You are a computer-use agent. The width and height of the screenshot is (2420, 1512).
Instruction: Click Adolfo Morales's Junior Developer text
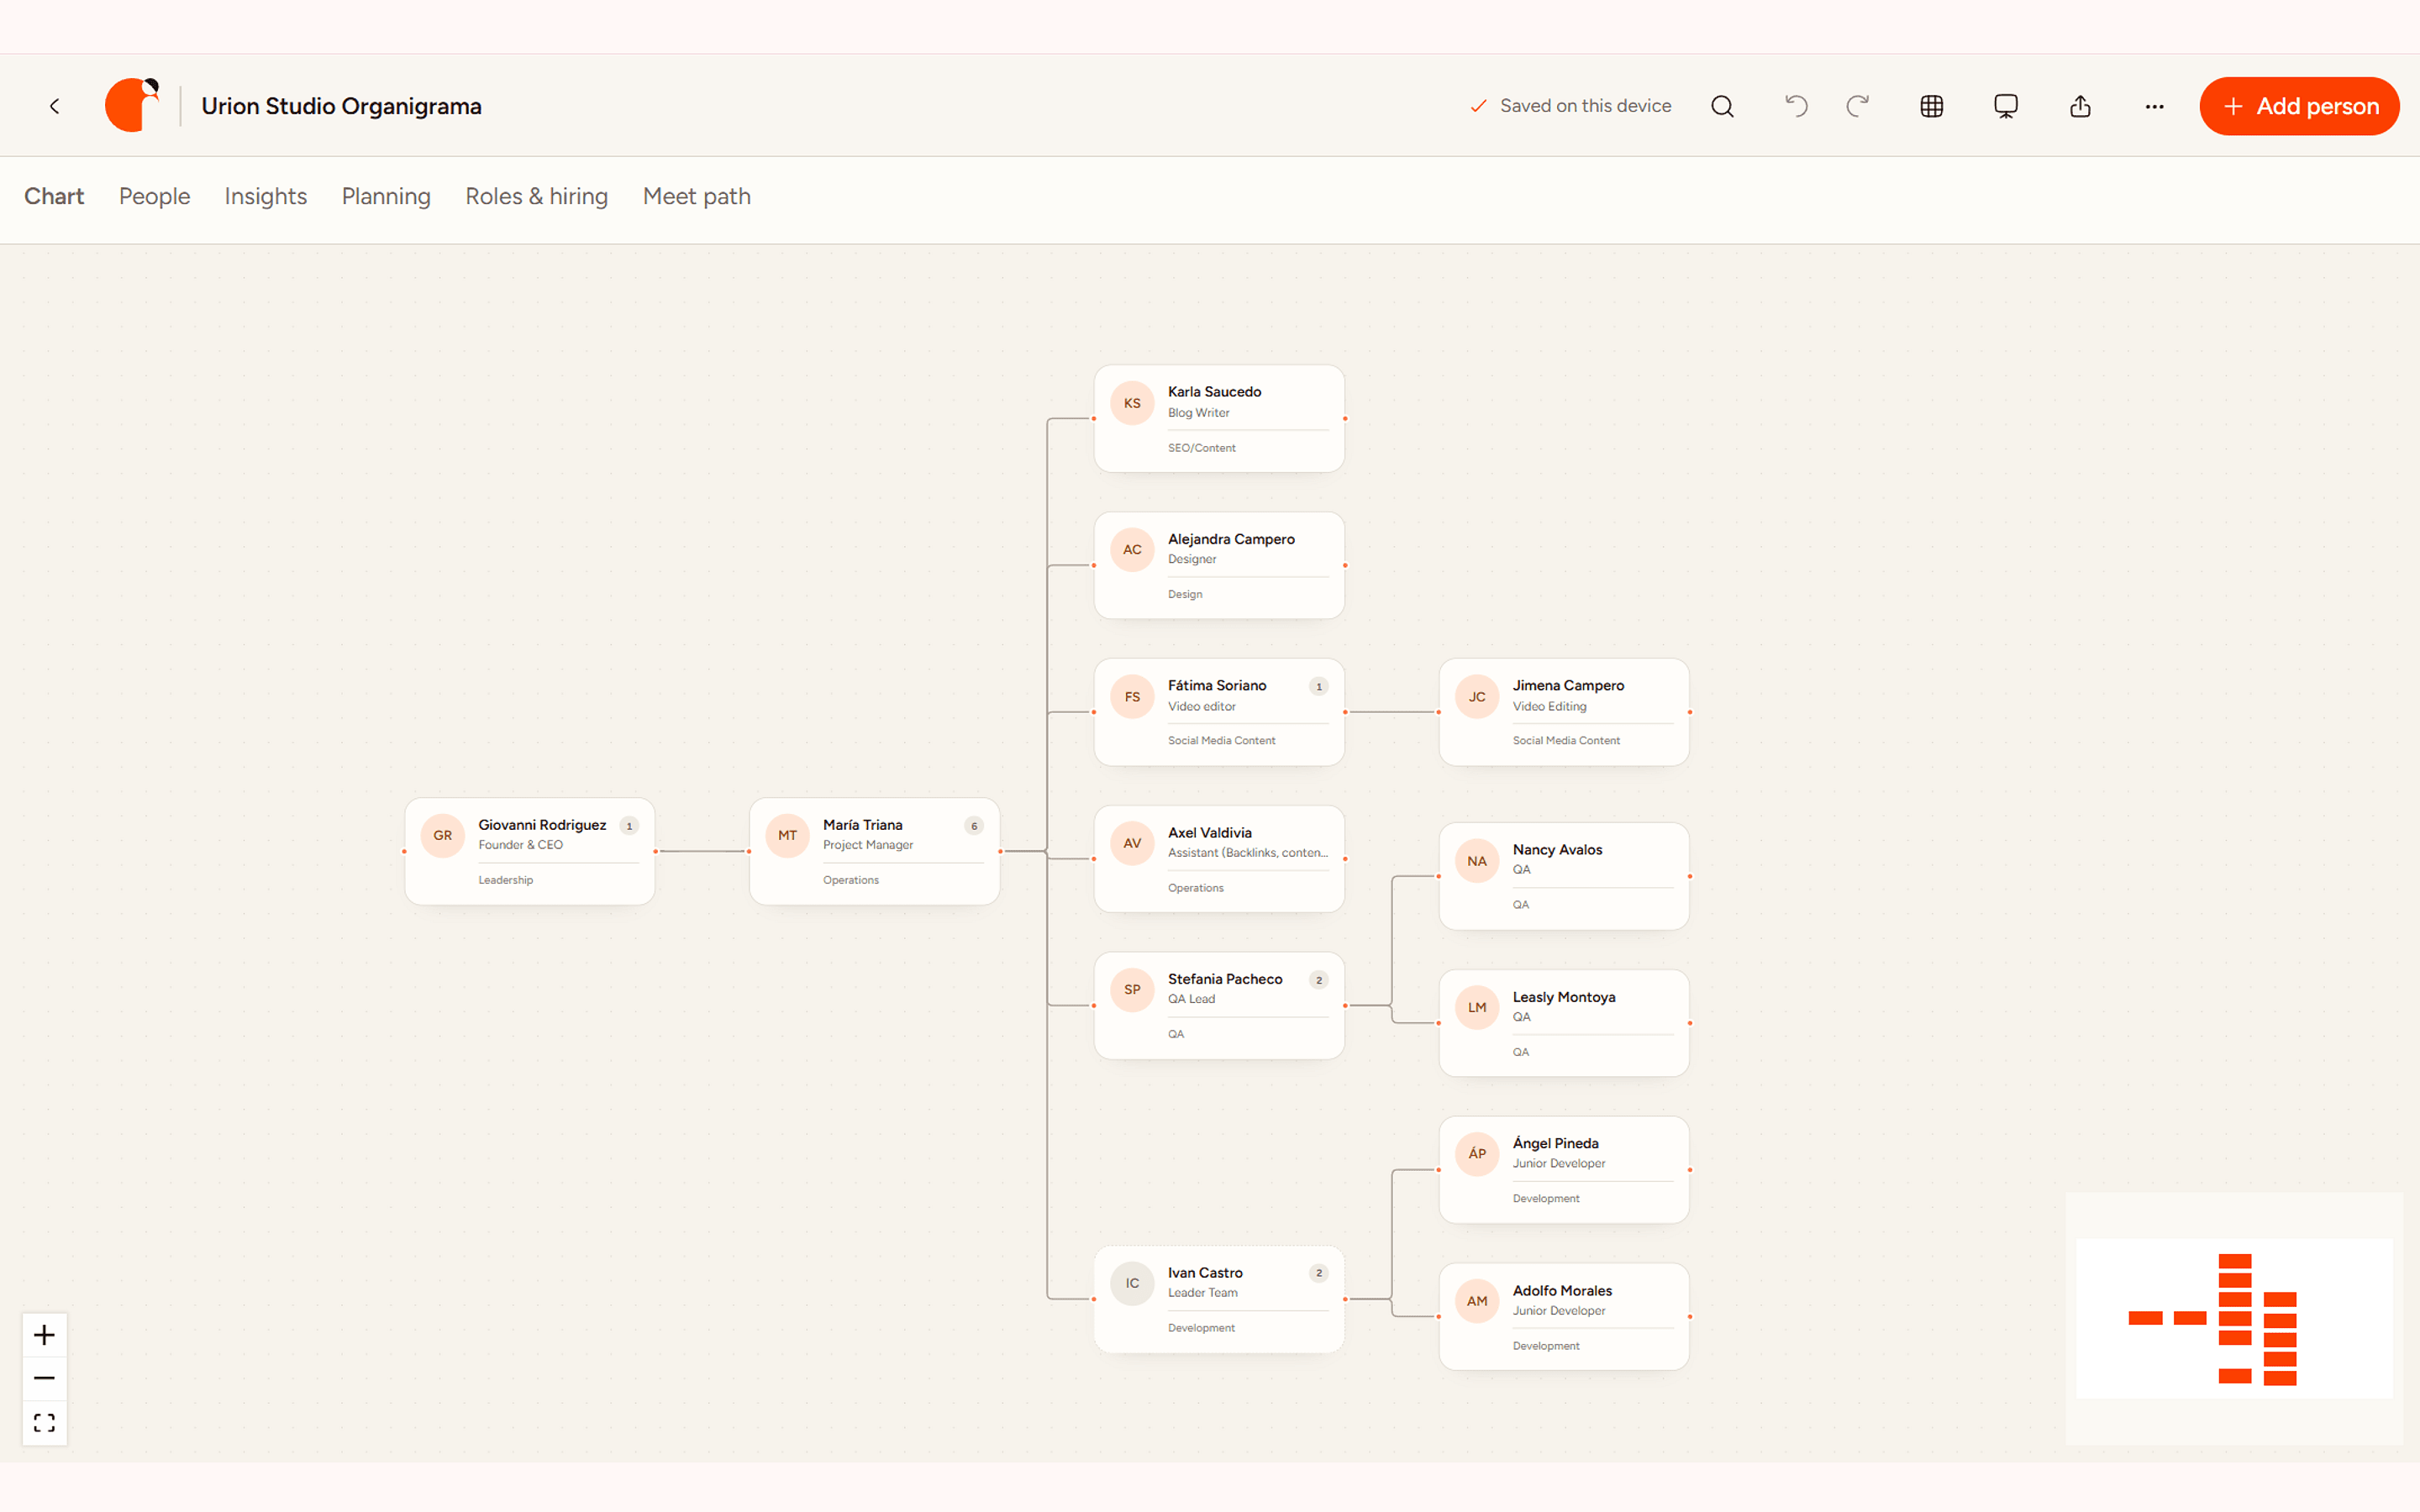(x=1559, y=1311)
